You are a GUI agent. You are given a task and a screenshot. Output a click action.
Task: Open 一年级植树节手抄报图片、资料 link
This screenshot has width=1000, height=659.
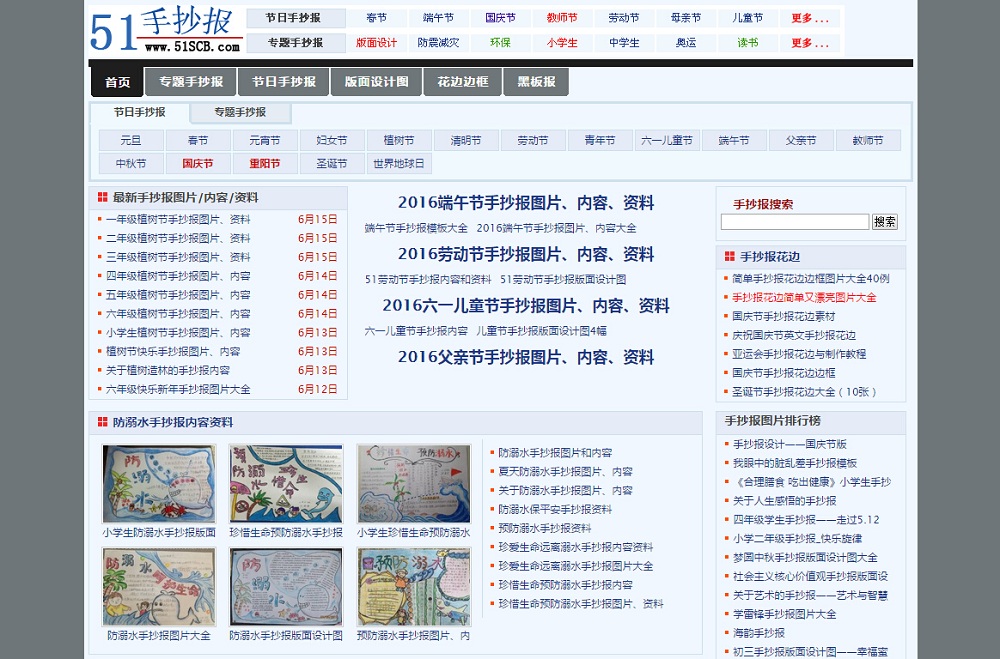178,219
